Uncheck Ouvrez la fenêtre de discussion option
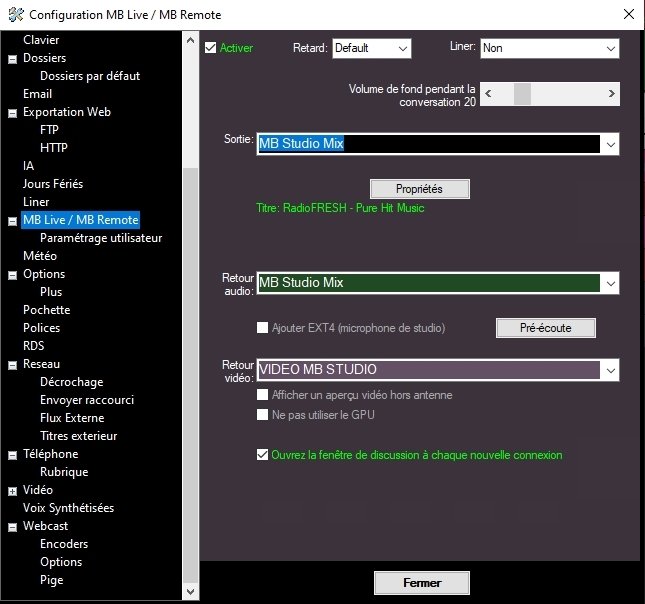Viewport: 645px width, 604px height. tap(263, 455)
